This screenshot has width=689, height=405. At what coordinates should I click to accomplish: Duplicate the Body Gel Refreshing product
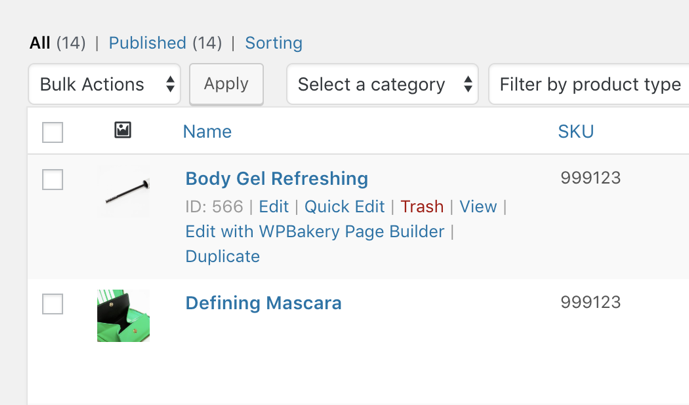coord(222,256)
